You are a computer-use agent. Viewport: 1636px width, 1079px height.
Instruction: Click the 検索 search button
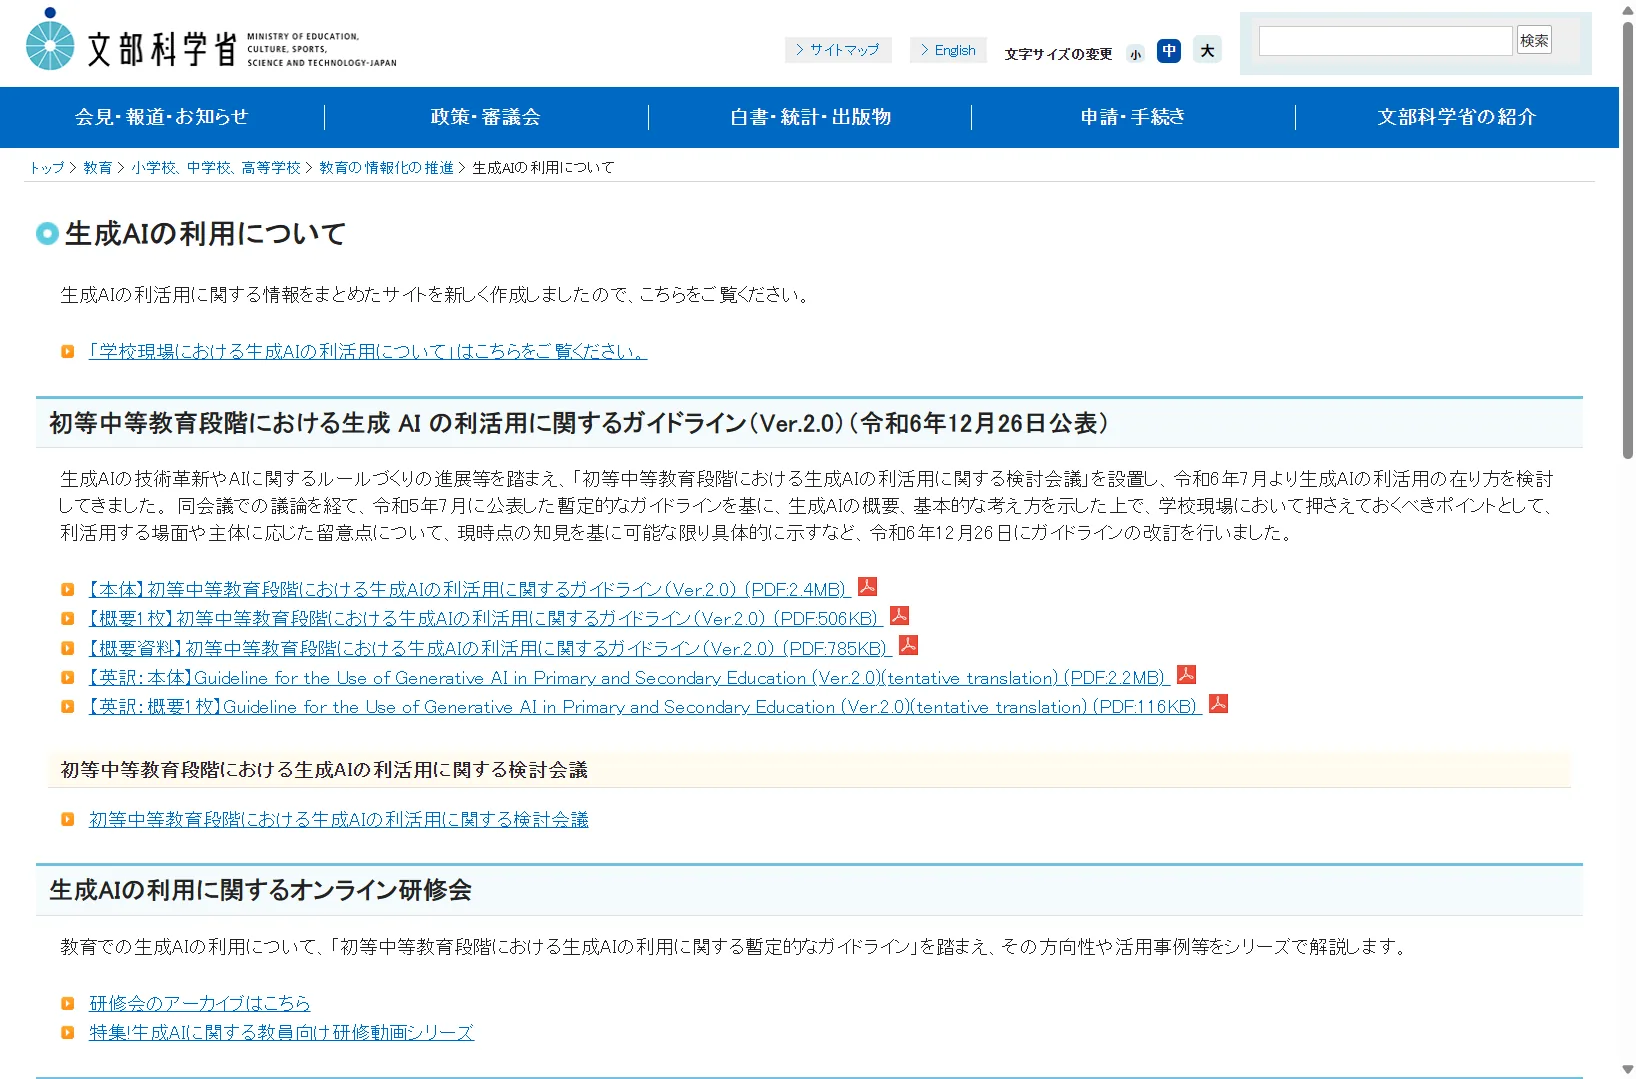pos(1534,40)
